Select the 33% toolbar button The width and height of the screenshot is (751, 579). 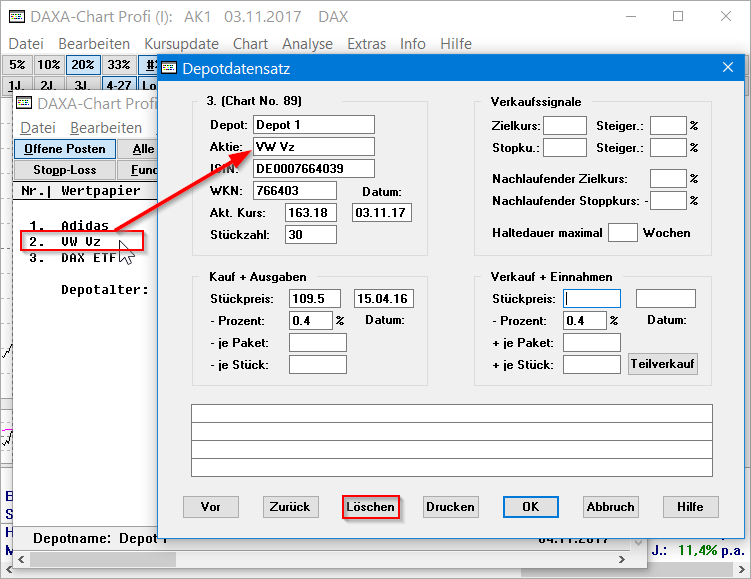pos(118,65)
